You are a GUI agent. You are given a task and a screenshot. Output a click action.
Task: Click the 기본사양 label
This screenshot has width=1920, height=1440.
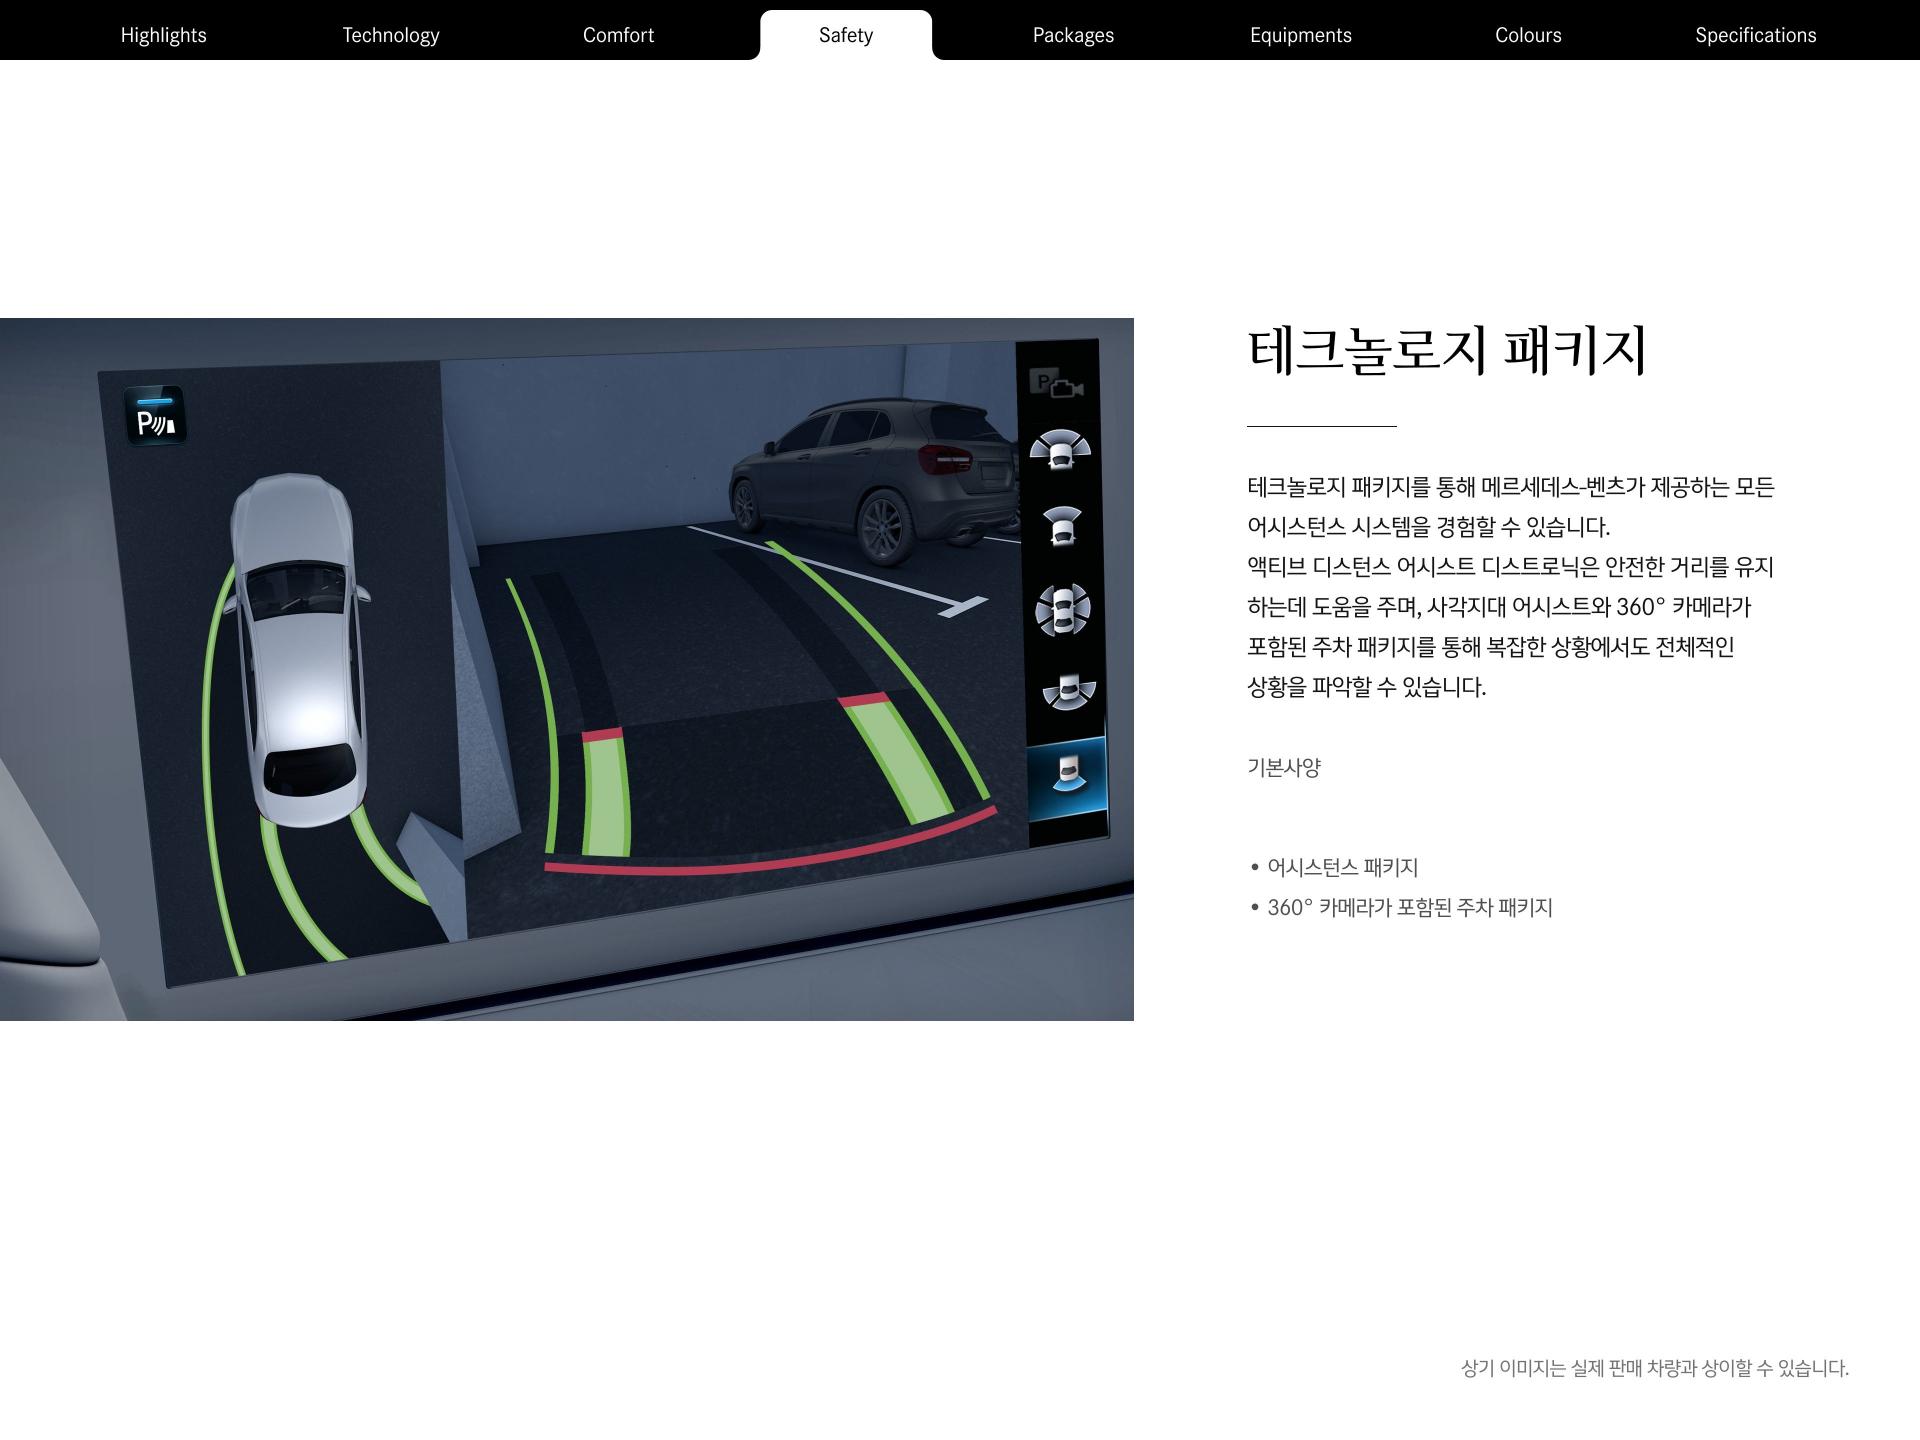pos(1284,767)
